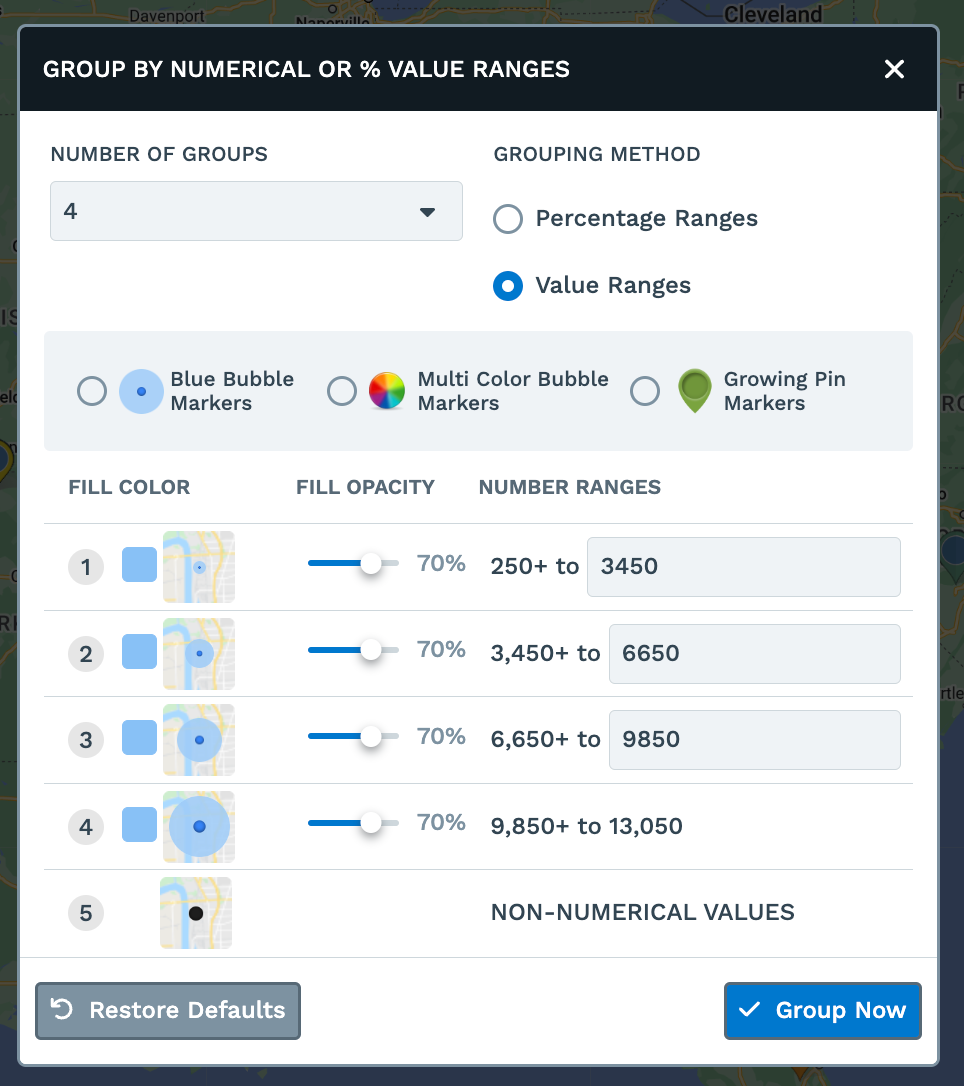Screen dimensions: 964x1086
Task: Click the group number 1 badge
Action: (x=86, y=567)
